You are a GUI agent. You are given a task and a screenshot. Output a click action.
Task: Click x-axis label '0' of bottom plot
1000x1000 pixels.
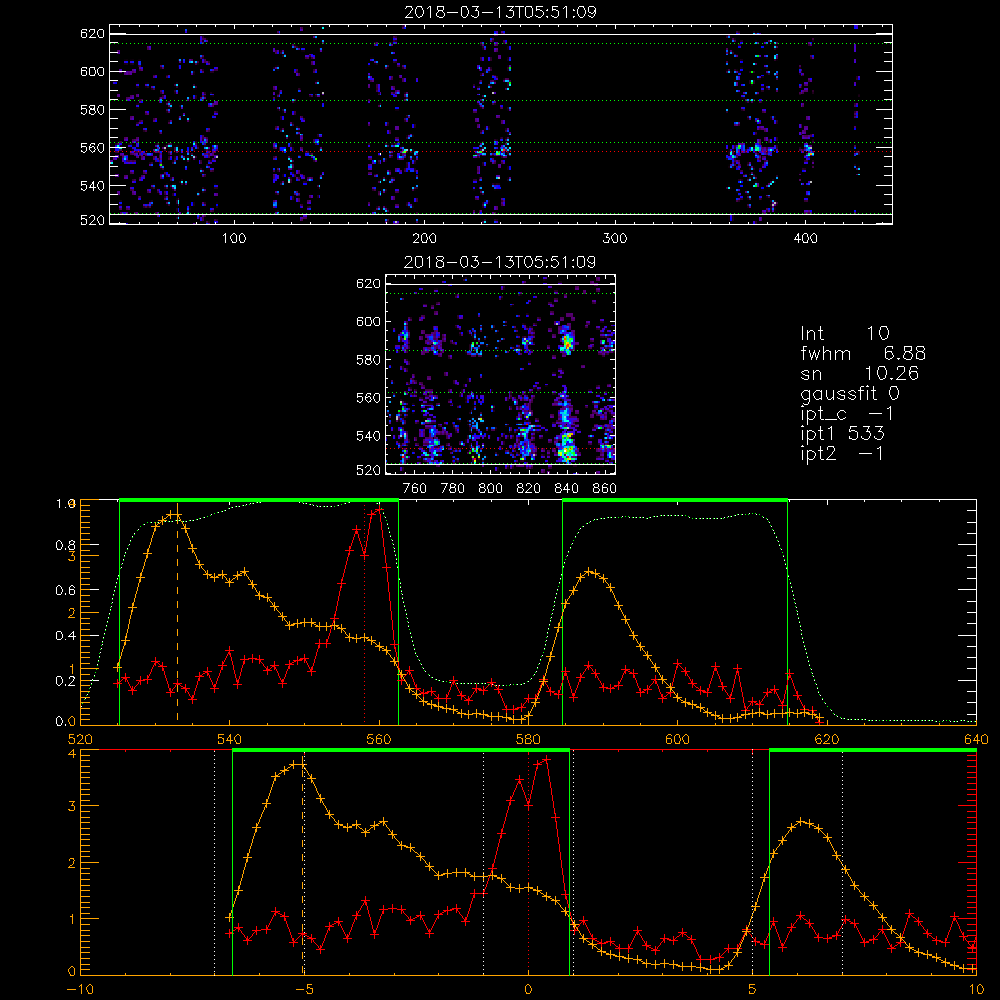(x=528, y=989)
